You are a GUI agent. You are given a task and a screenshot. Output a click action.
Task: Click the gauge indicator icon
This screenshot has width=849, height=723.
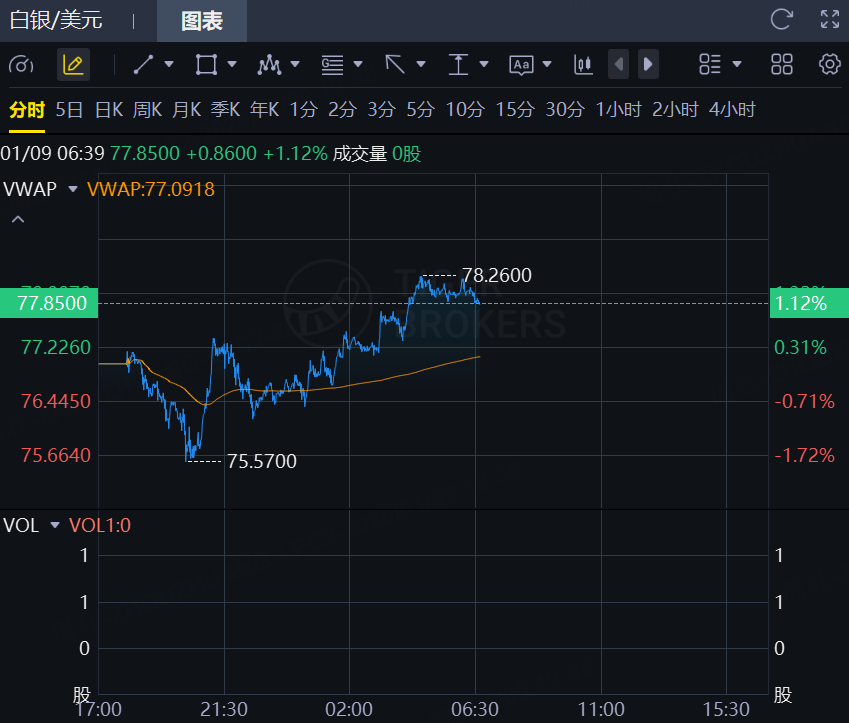pos(21,65)
